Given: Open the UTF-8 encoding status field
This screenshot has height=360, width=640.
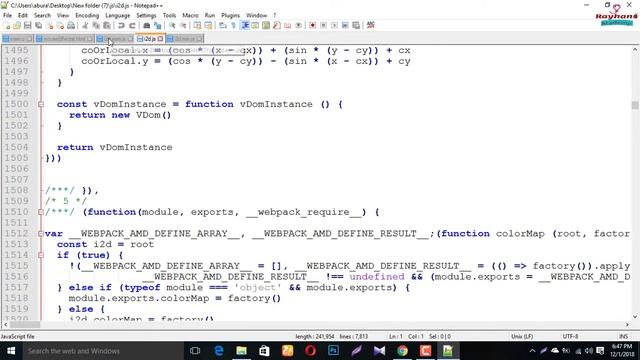Looking at the screenshot, I should (570, 337).
